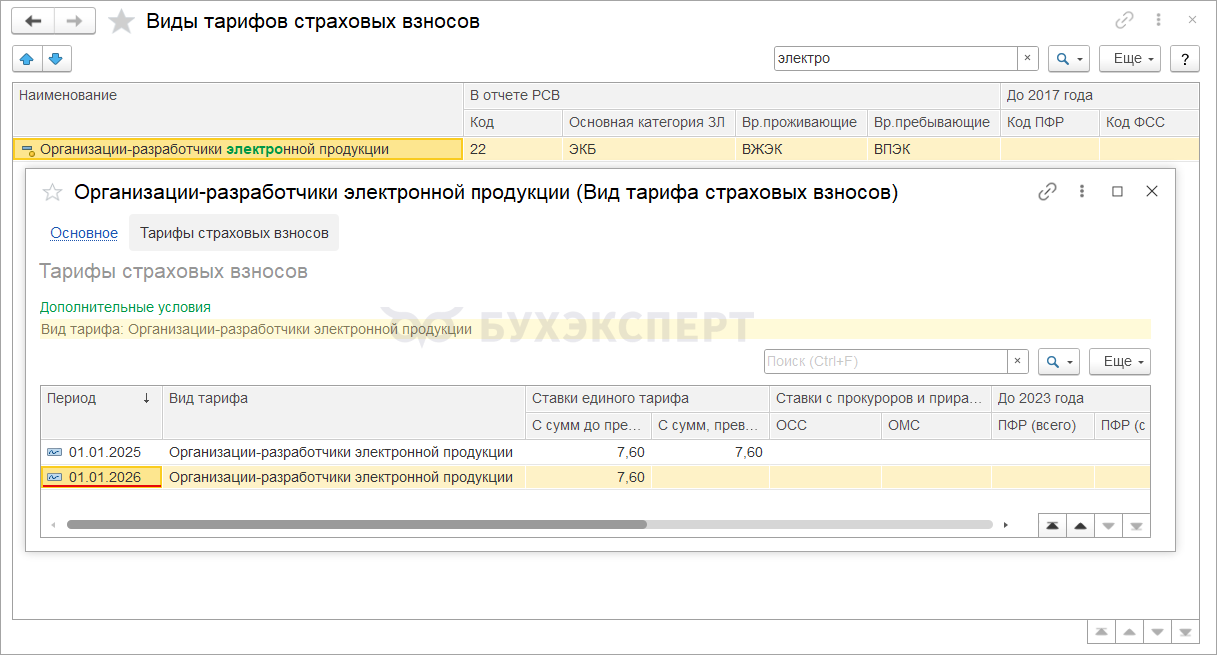The width and height of the screenshot is (1217, 655).
Task: Go back with the left arrow button
Action: (x=33, y=21)
